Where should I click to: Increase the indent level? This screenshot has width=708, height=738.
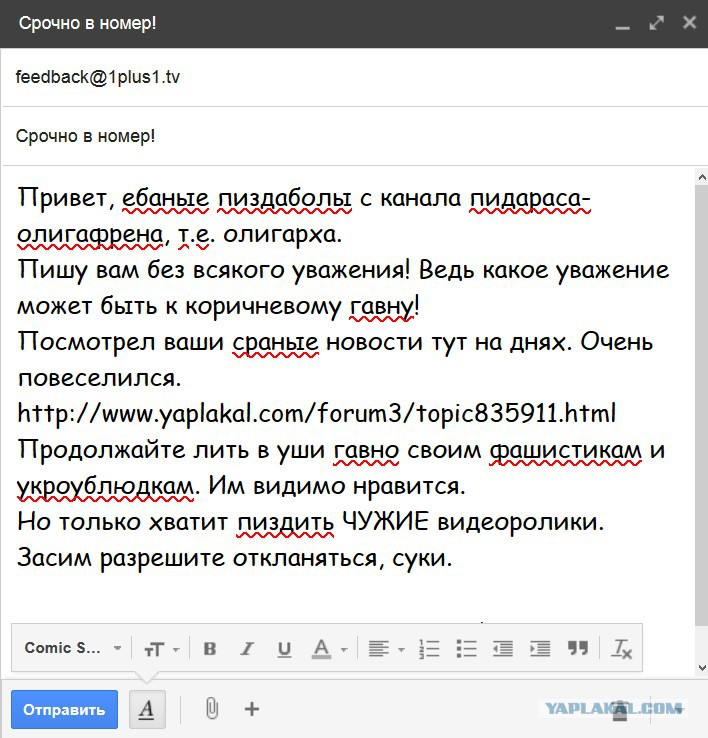[540, 649]
